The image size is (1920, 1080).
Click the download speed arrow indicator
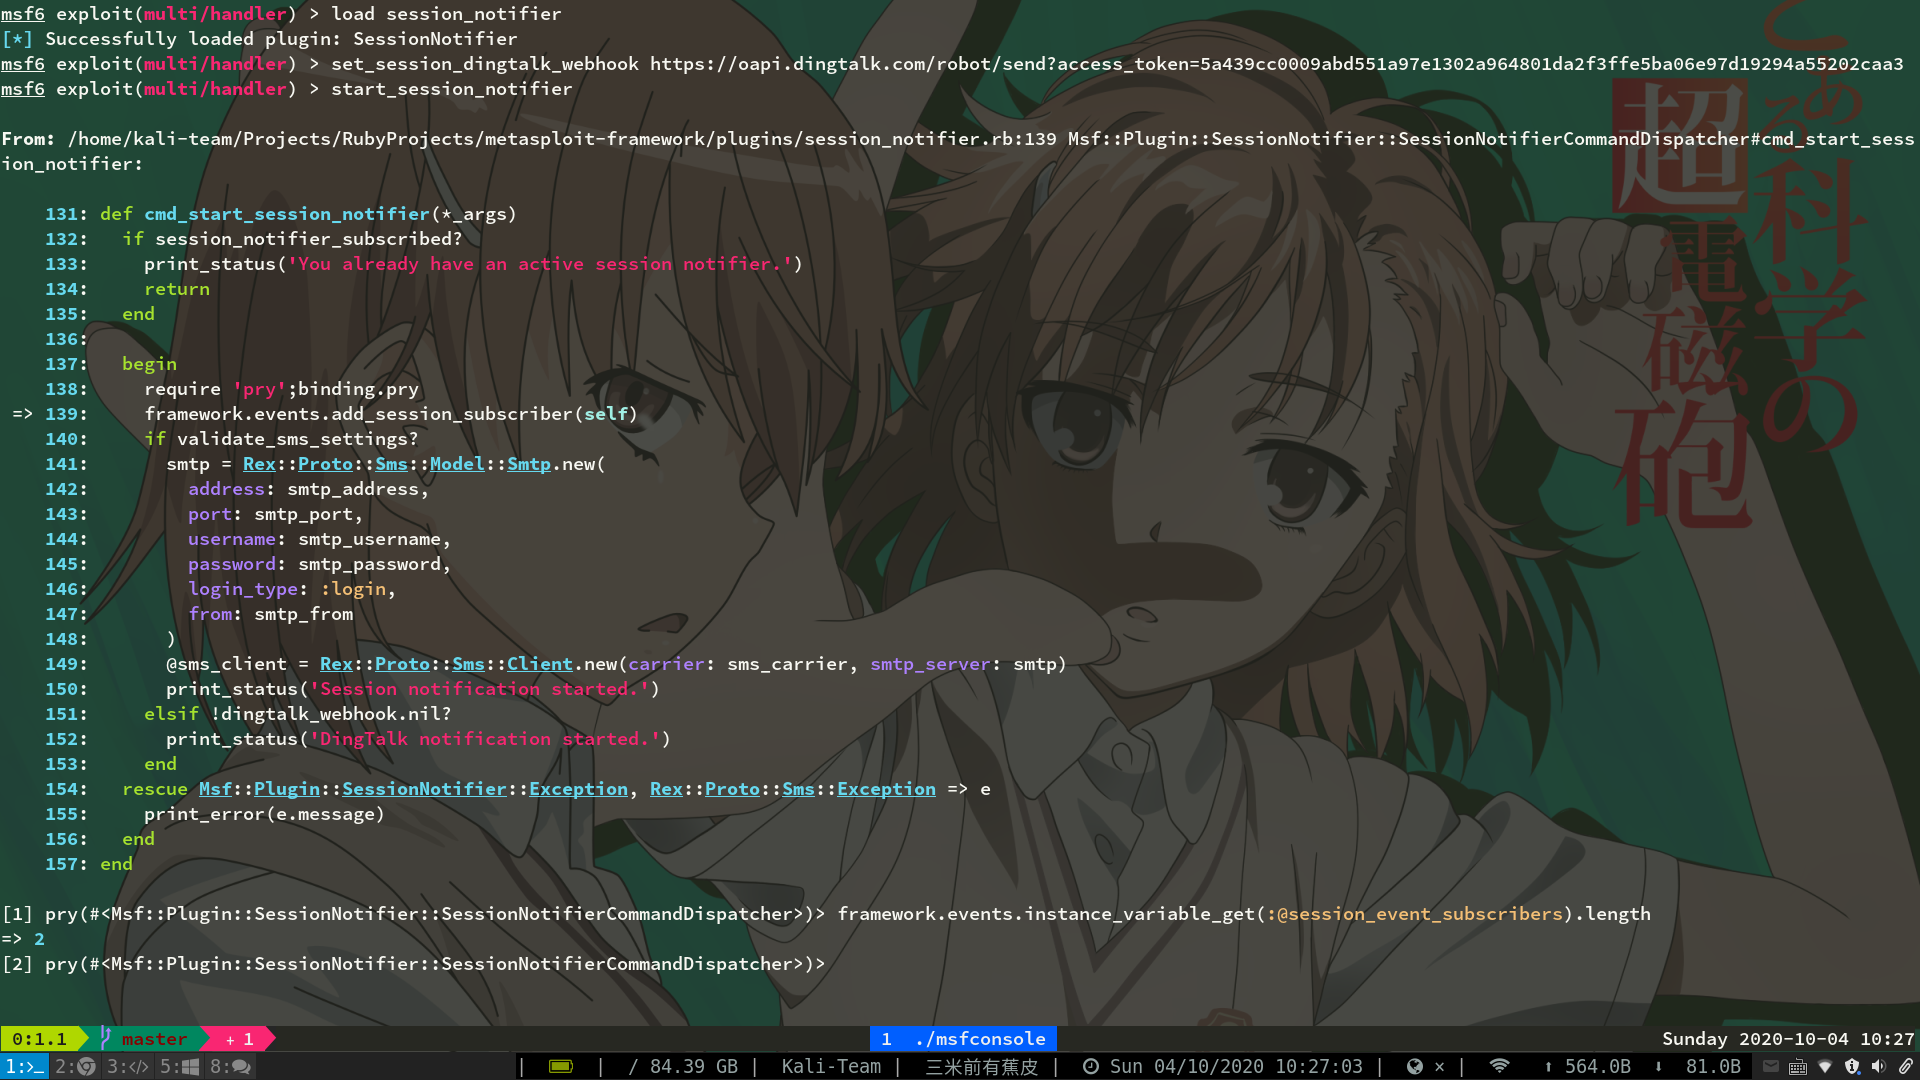[1658, 1067]
